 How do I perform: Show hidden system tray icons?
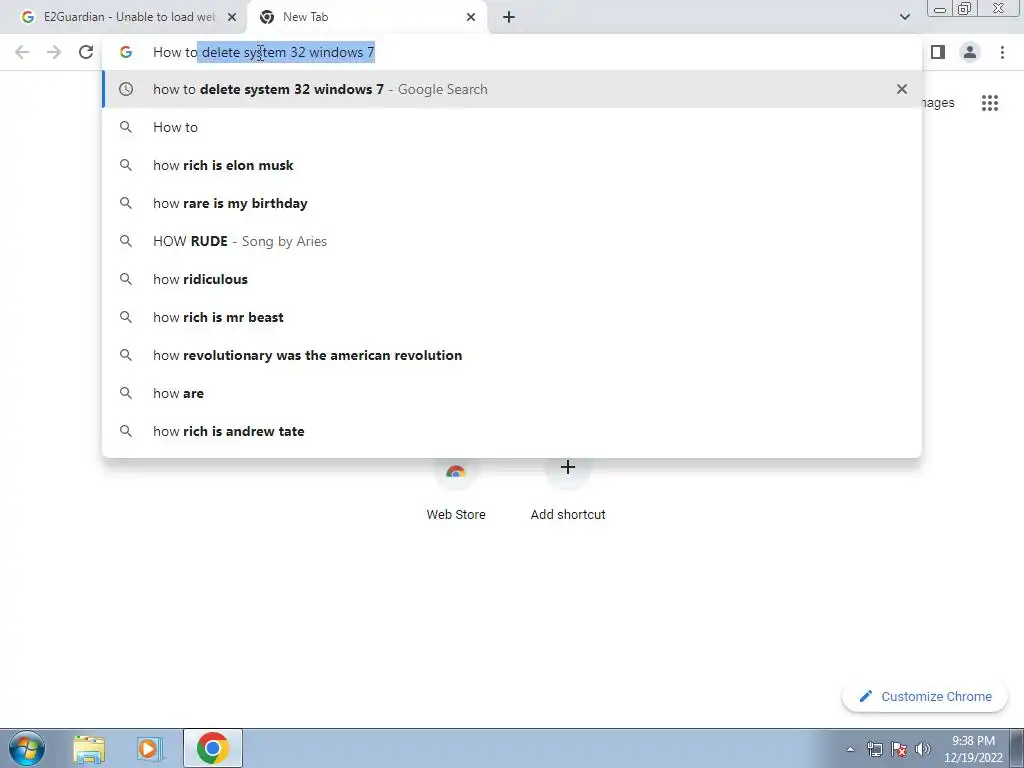(850, 749)
